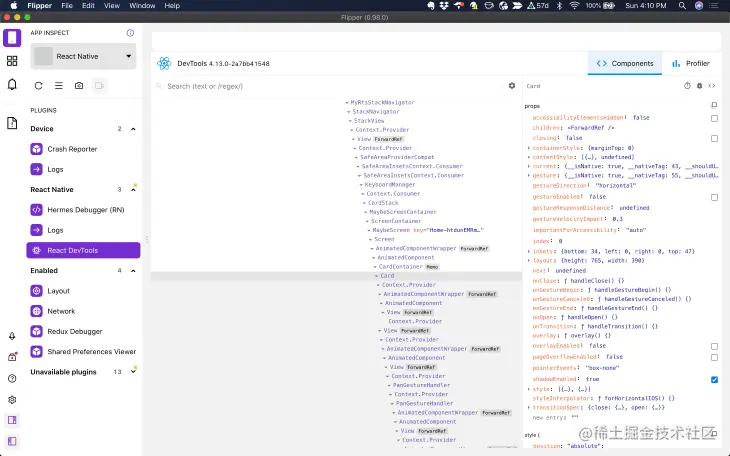Image resolution: width=730 pixels, height=456 pixels.
Task: Open Logs under React Native plugins
Action: pyautogui.click(x=83, y=230)
